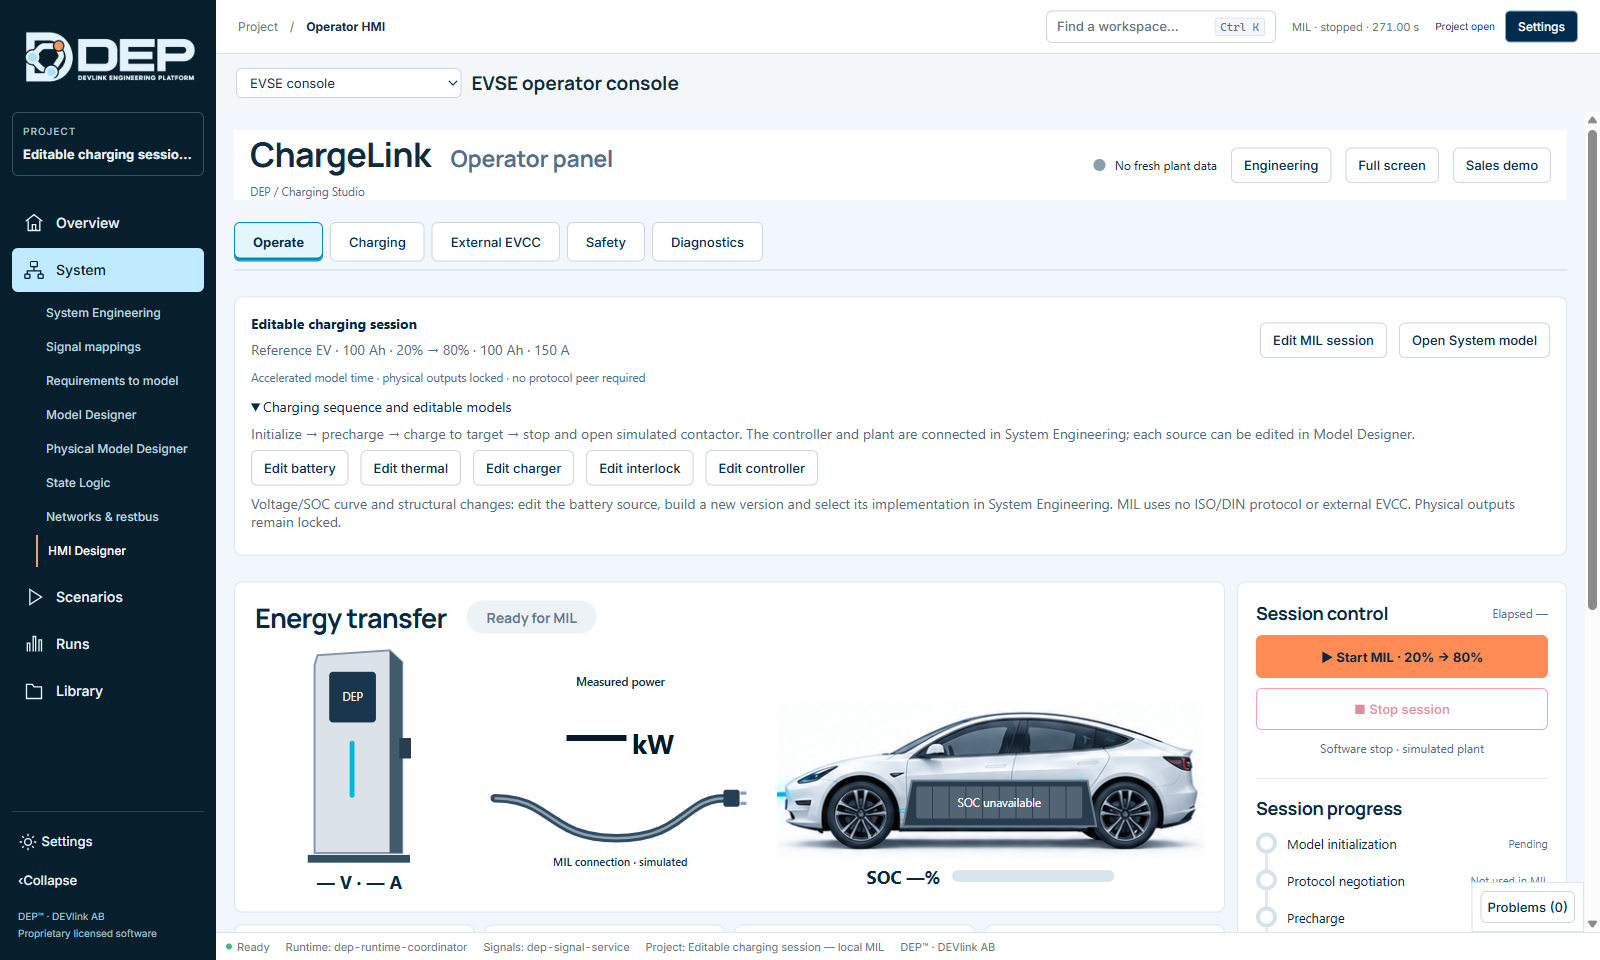This screenshot has width=1600, height=960.
Task: Enter Full screen mode
Action: (x=1392, y=166)
